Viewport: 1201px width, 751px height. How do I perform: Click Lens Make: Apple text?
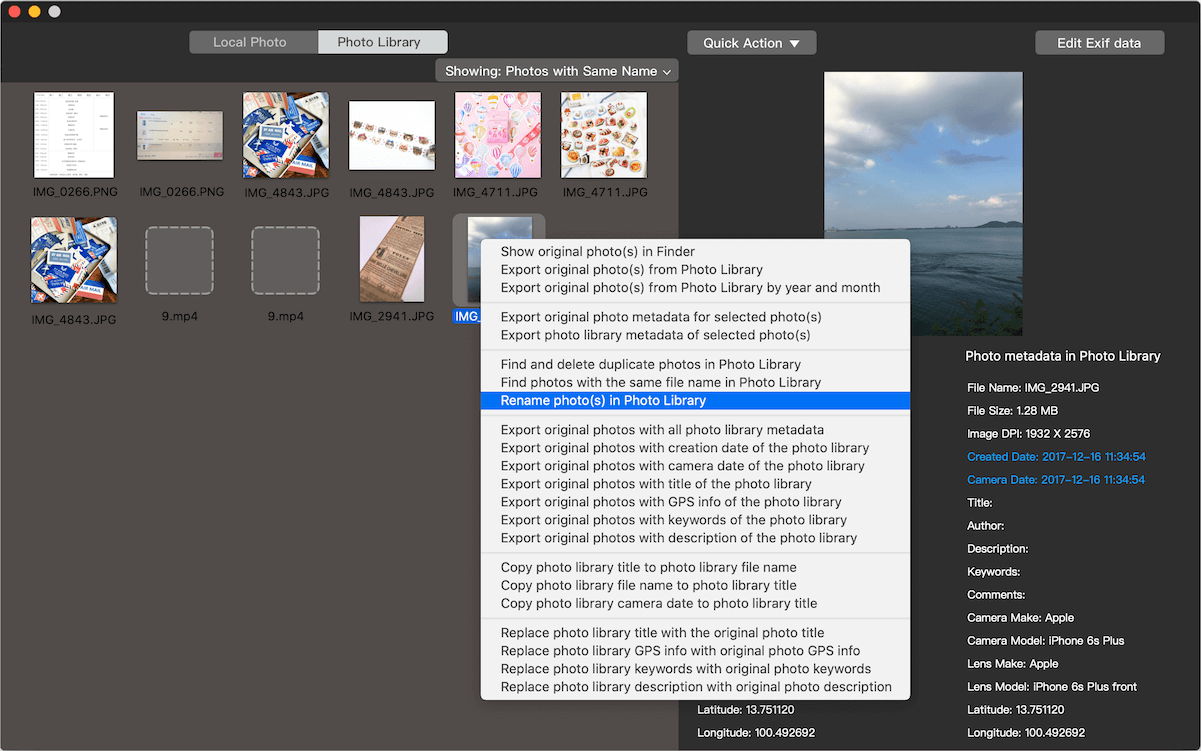tap(1012, 664)
